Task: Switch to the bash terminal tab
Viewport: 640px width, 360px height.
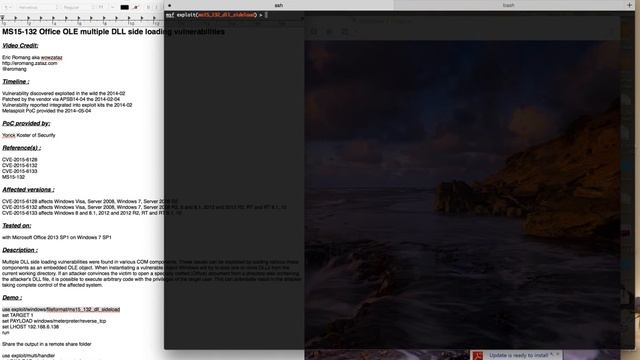Action: (x=508, y=5)
